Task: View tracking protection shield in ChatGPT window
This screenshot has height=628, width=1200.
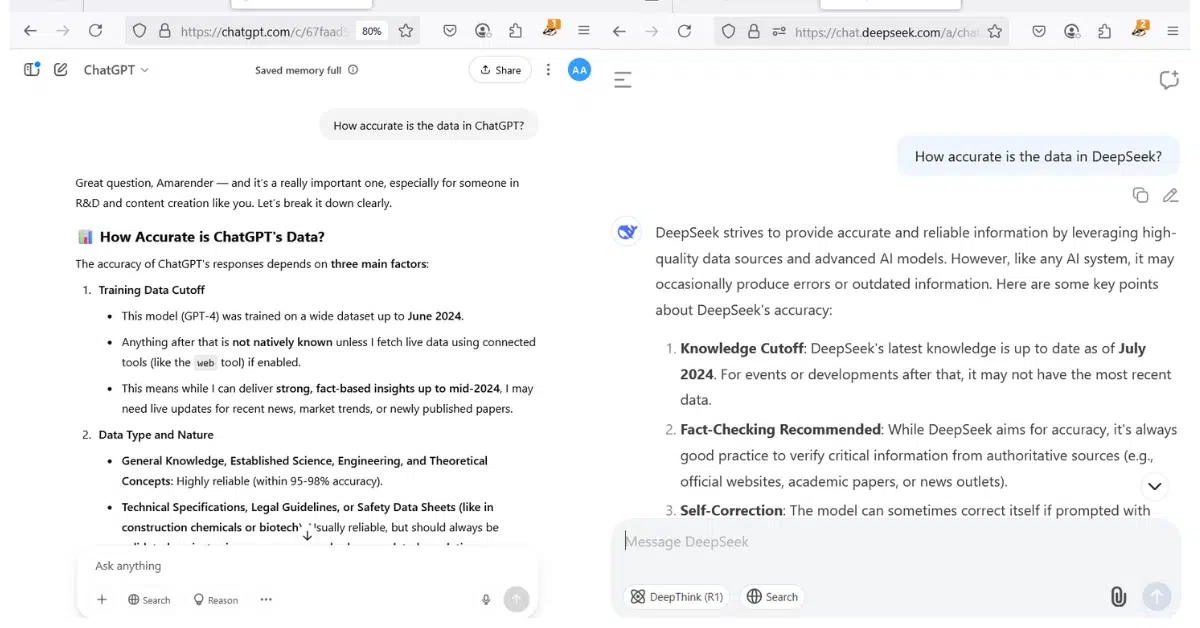Action: (x=140, y=31)
